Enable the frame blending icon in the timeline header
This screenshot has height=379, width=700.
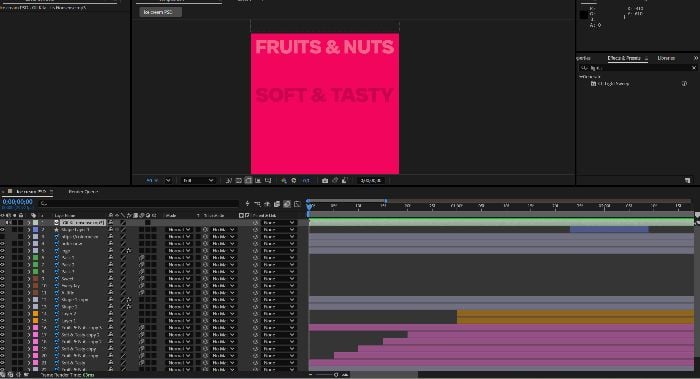pos(277,204)
